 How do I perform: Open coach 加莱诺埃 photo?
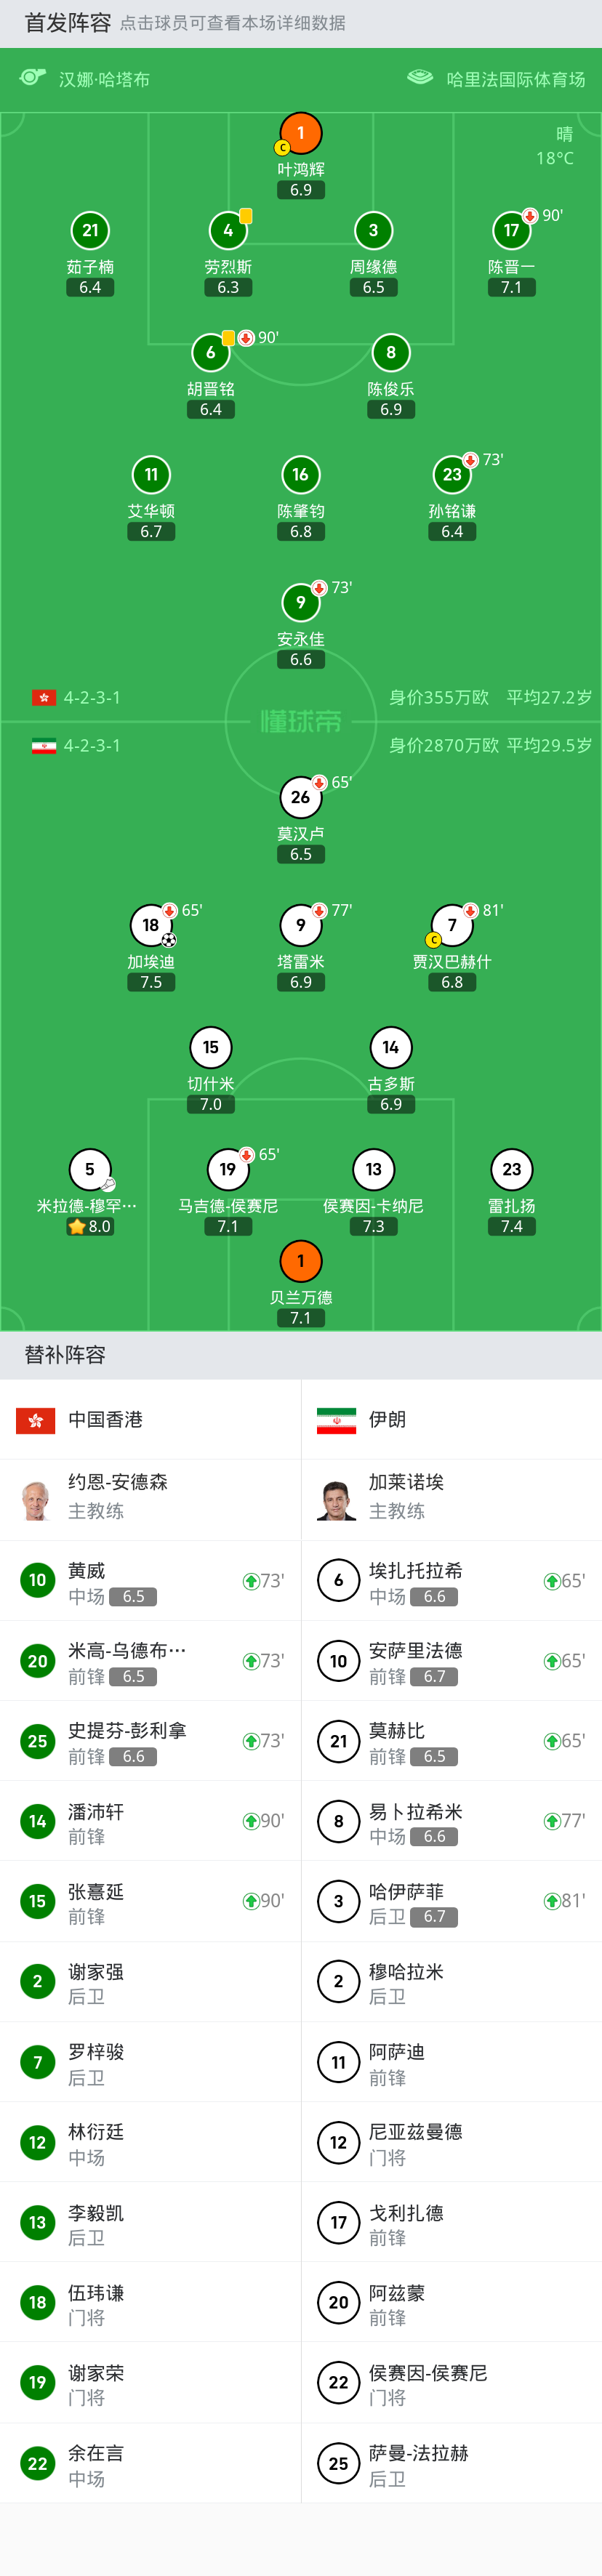[337, 1499]
